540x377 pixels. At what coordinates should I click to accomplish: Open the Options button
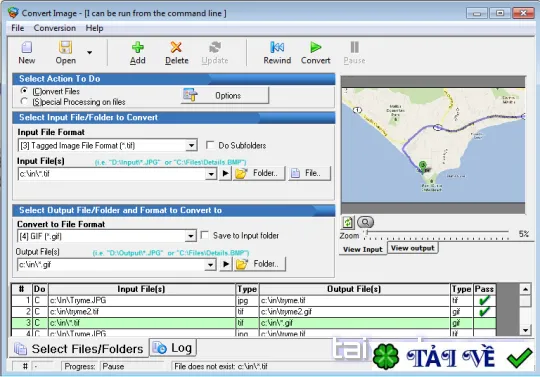(x=225, y=95)
